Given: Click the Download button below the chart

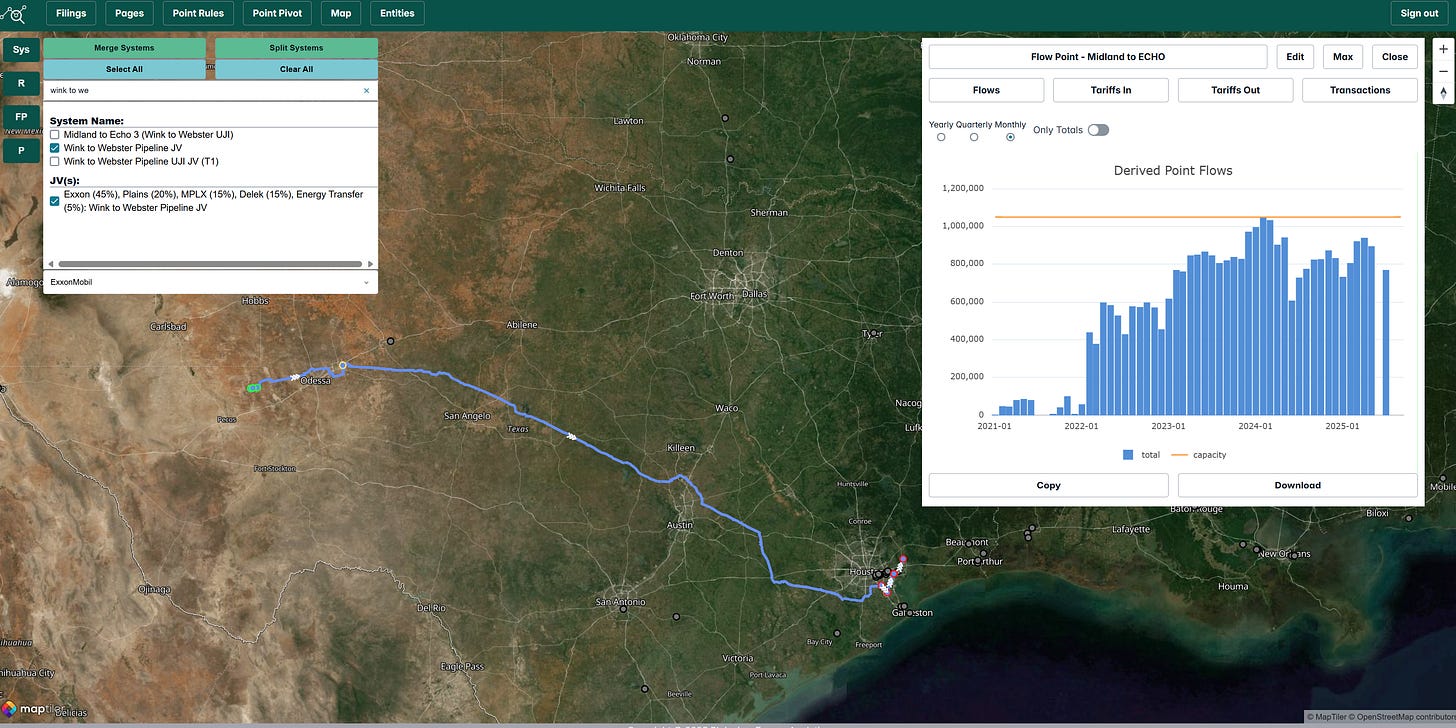Looking at the screenshot, I should coord(1298,485).
